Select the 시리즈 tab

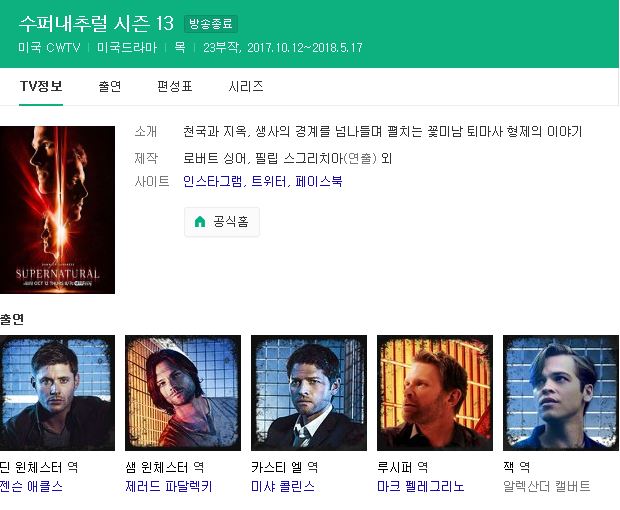coord(246,86)
